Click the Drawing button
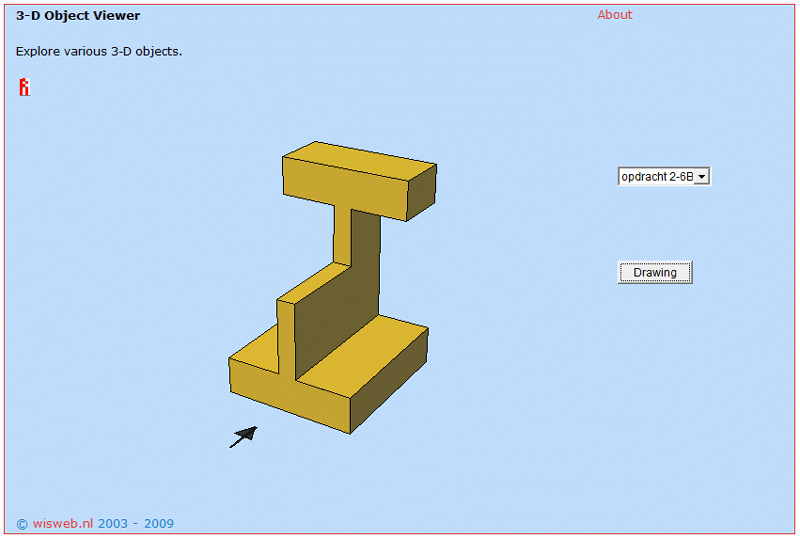Image resolution: width=800 pixels, height=539 pixels. pyautogui.click(x=655, y=273)
